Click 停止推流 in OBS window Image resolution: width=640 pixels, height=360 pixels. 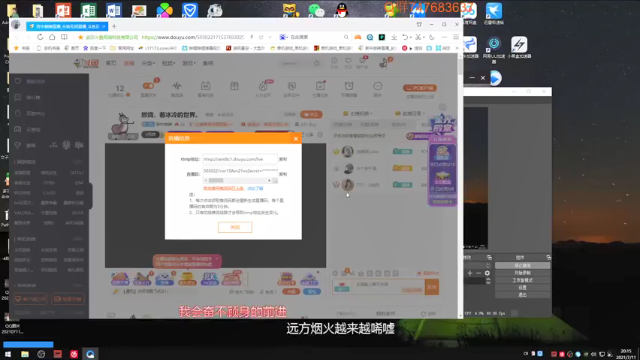pos(522,265)
